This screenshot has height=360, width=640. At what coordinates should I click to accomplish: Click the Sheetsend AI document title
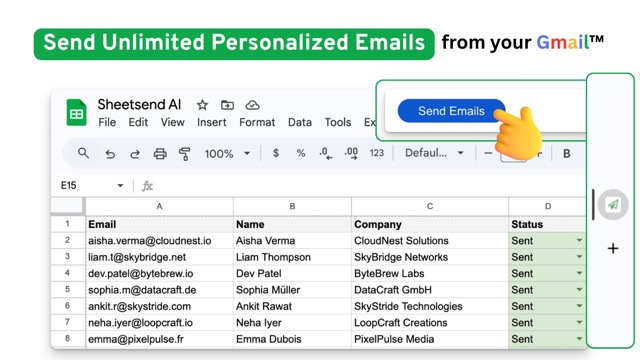139,104
